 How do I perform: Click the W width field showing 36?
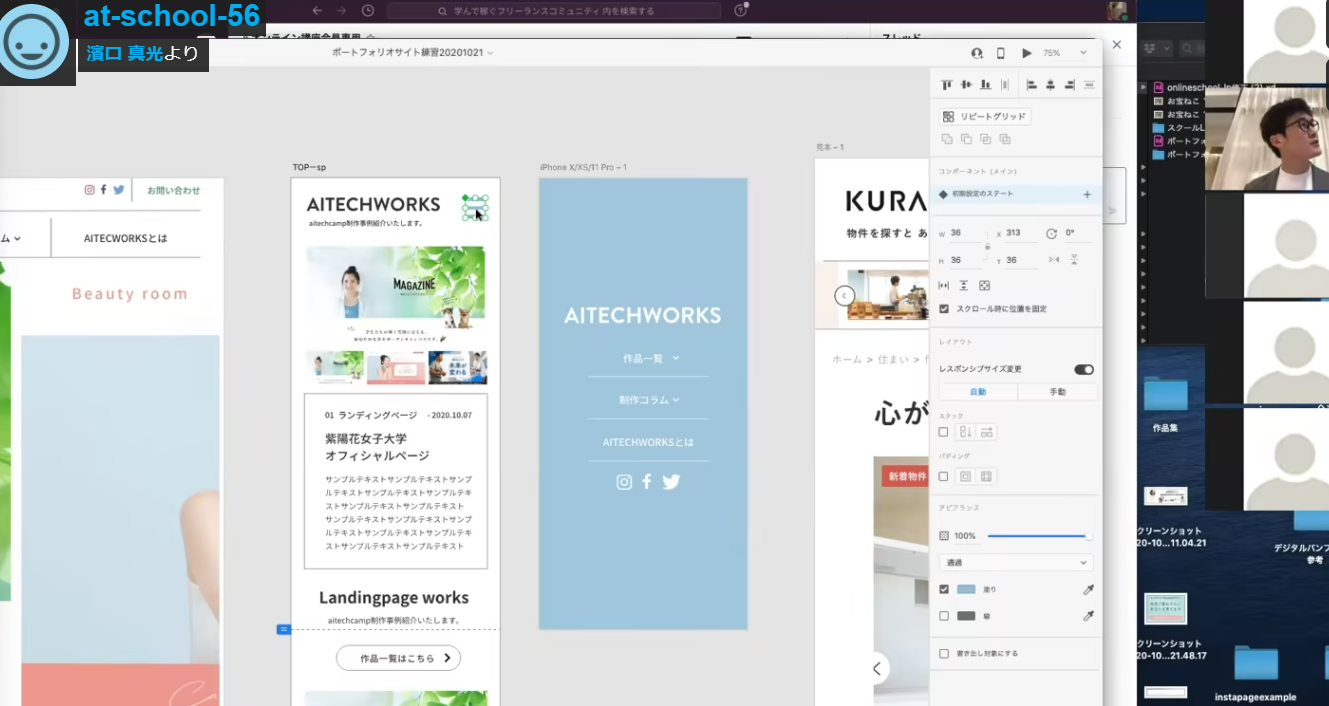965,233
